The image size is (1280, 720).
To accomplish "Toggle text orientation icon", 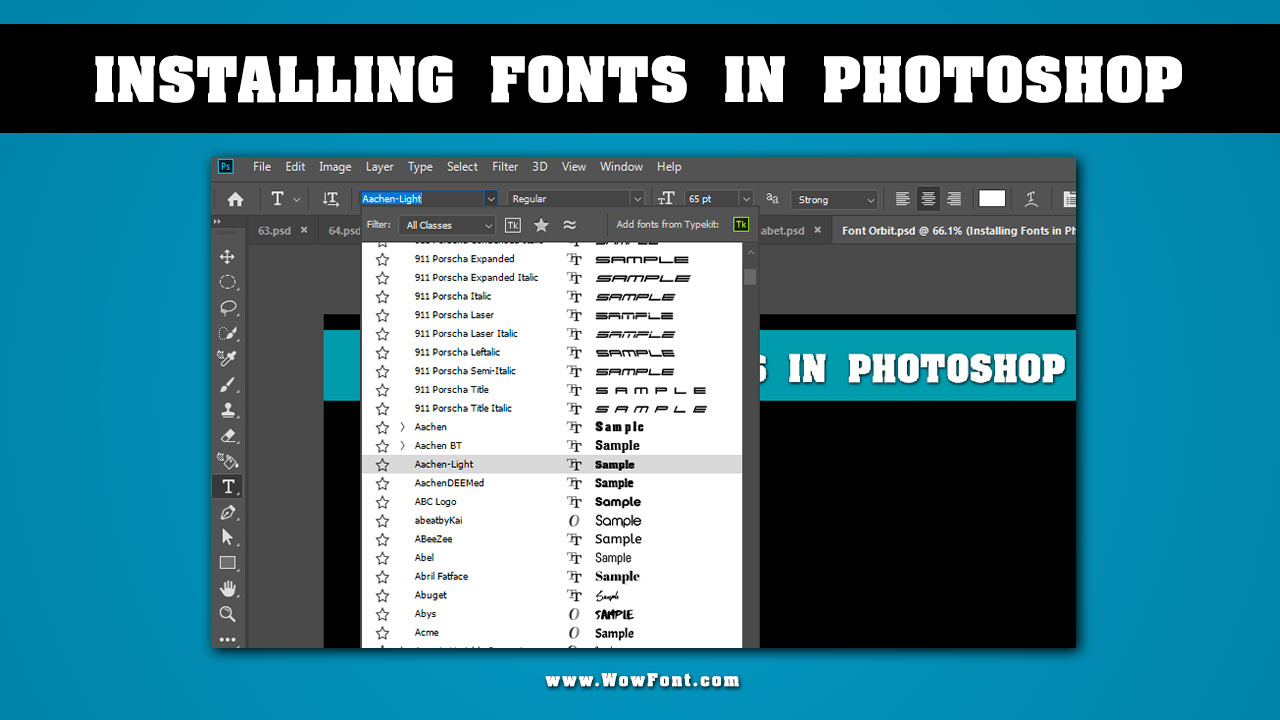I will tap(330, 199).
